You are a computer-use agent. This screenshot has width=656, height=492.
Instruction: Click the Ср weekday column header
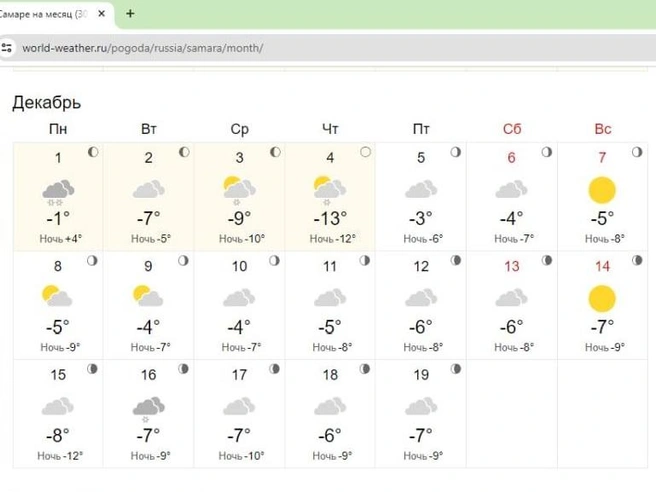coord(239,129)
